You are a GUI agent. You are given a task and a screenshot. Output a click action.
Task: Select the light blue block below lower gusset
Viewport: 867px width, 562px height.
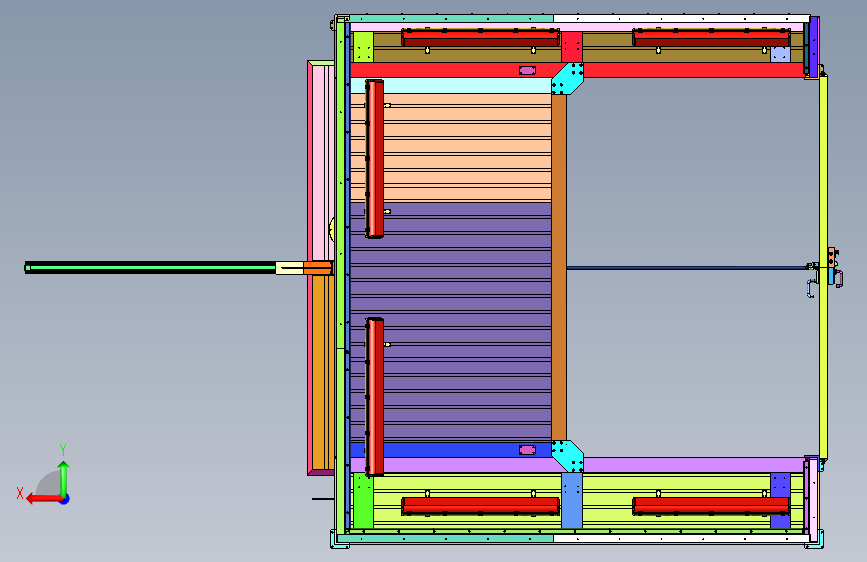click(x=572, y=500)
